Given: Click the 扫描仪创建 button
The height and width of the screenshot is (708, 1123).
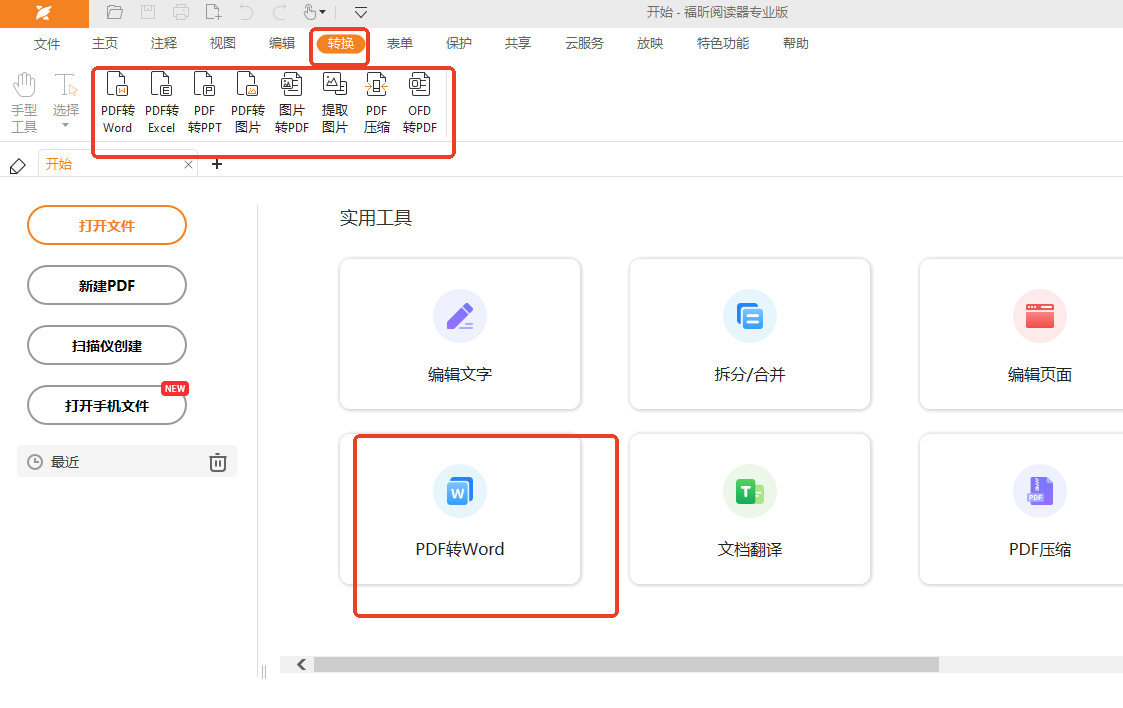Looking at the screenshot, I should (x=107, y=346).
